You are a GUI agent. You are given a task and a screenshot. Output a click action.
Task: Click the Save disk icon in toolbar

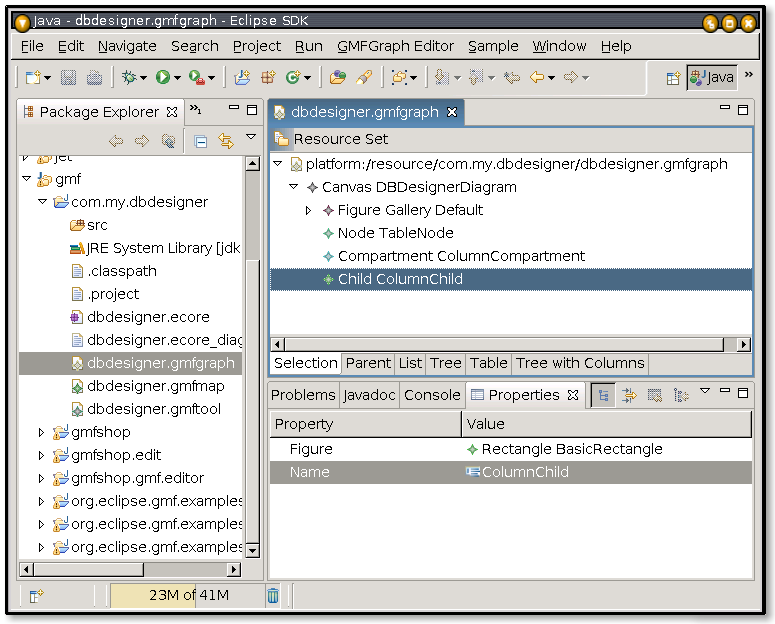69,77
